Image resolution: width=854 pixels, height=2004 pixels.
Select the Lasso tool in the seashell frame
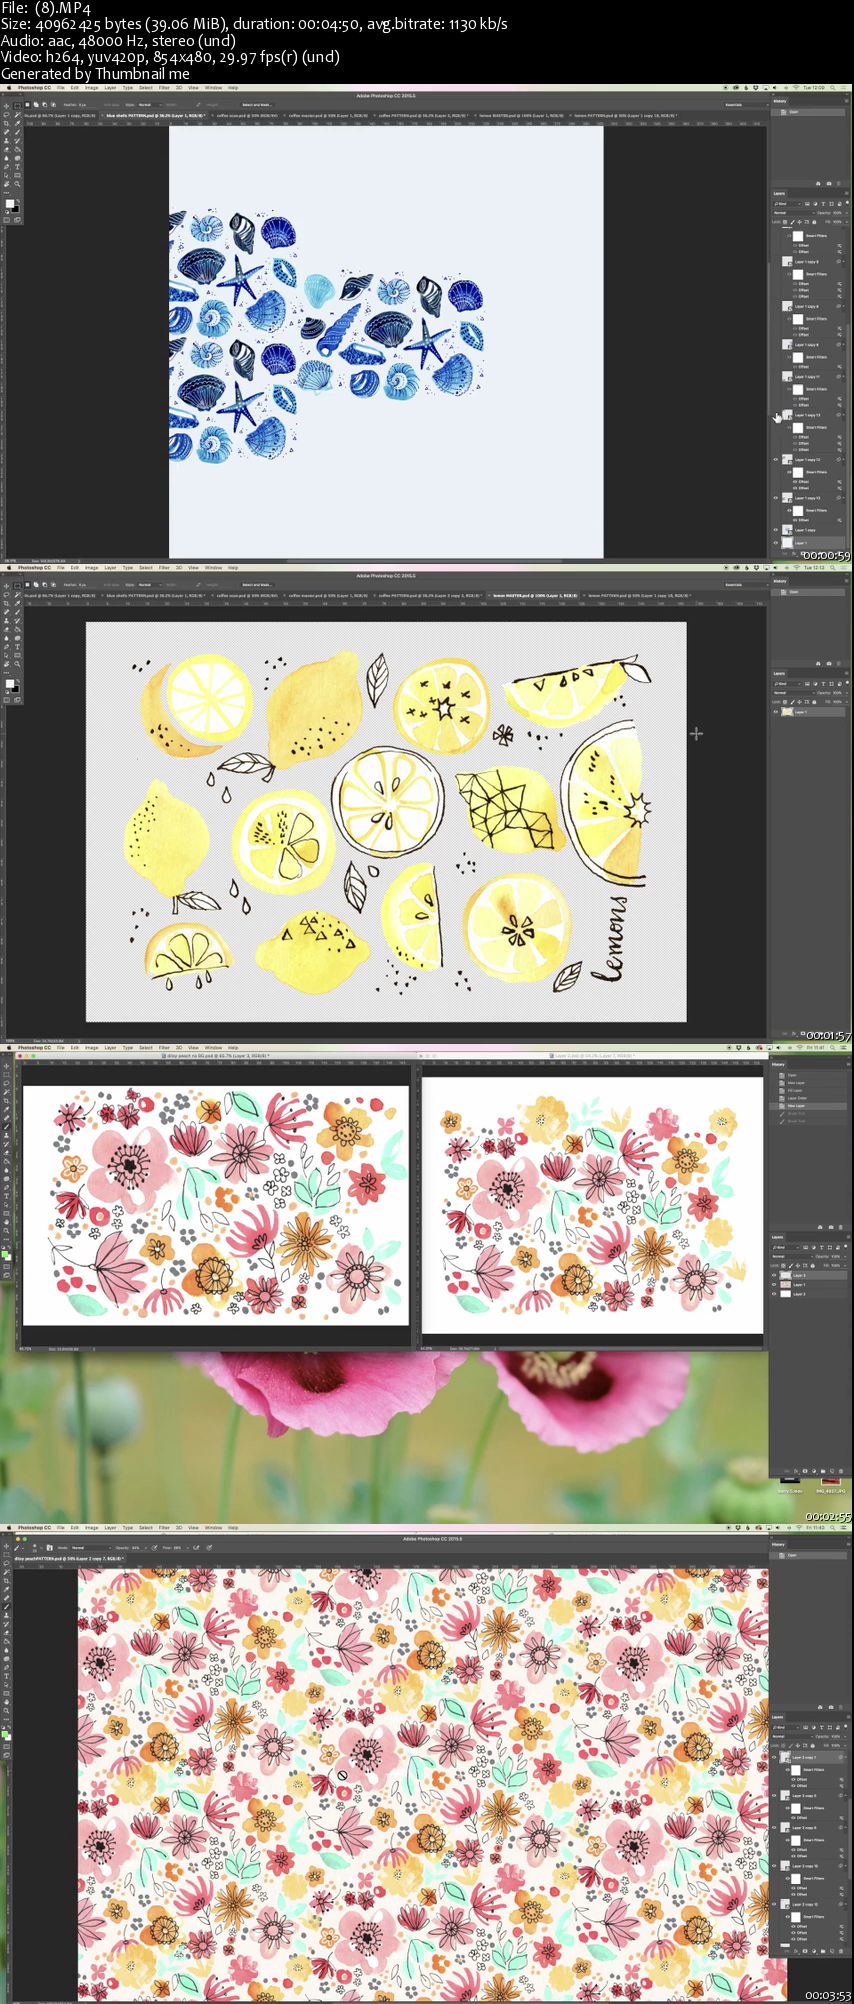[x=6, y=115]
